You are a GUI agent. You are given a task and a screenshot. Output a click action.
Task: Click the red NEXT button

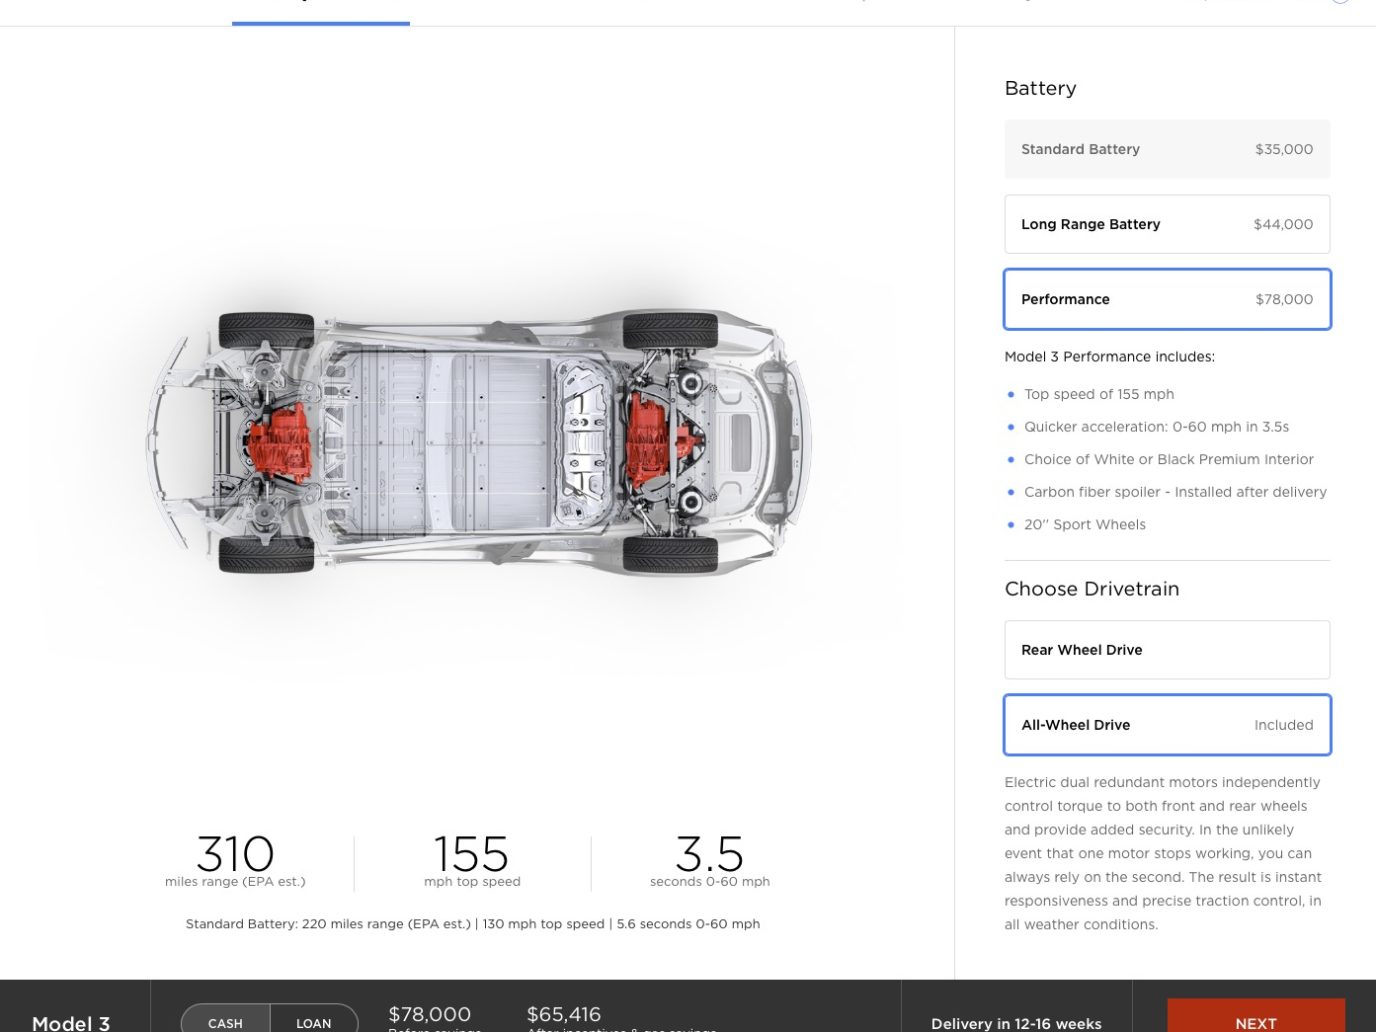coord(1256,1018)
